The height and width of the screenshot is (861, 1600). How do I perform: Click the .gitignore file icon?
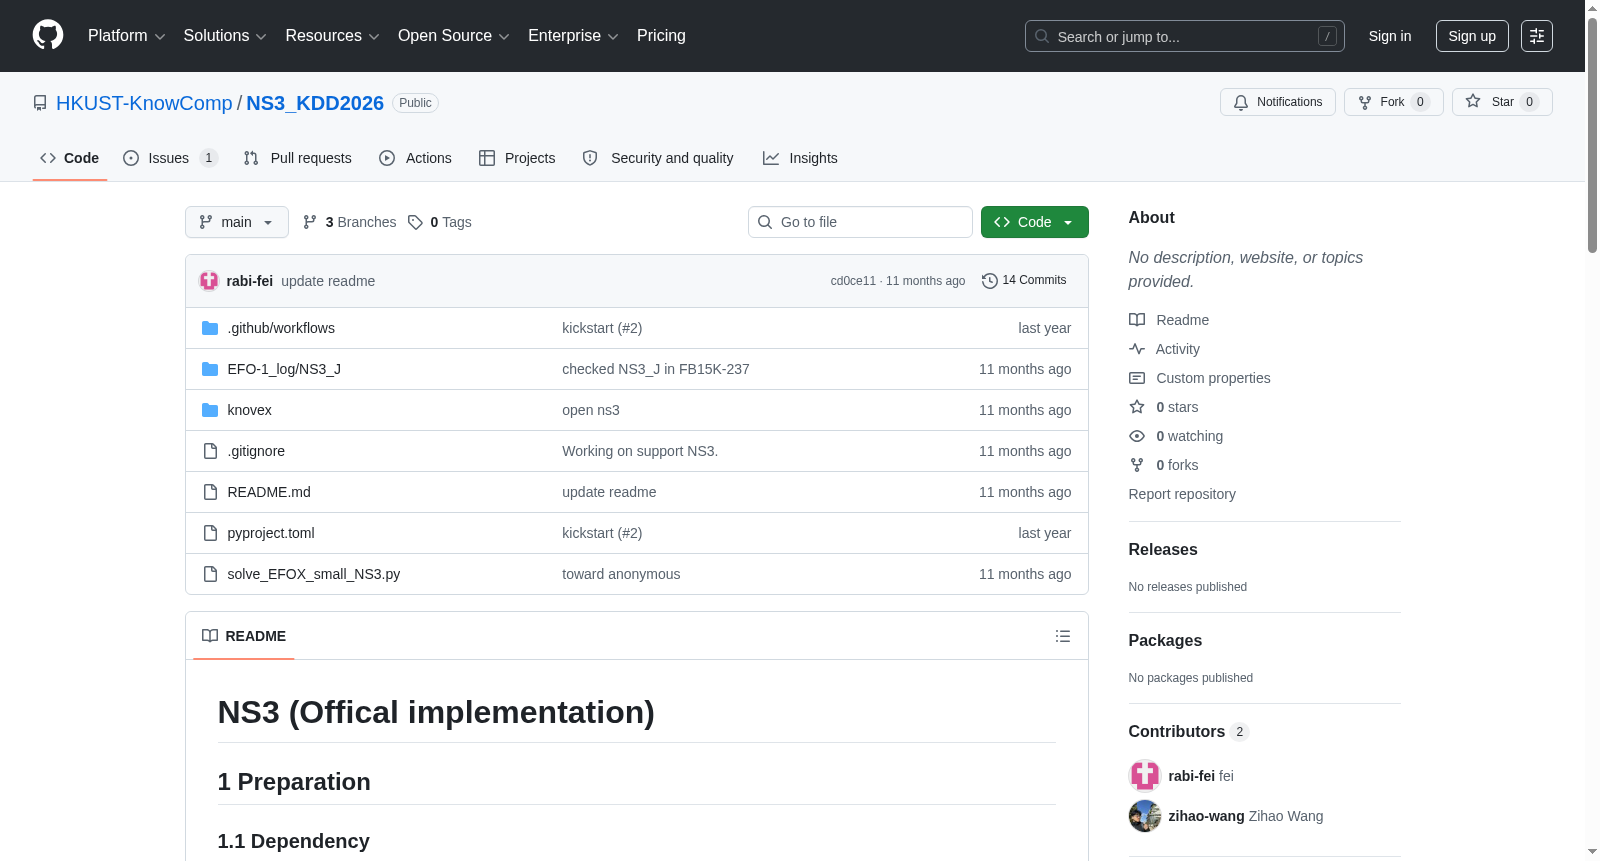pyautogui.click(x=210, y=451)
